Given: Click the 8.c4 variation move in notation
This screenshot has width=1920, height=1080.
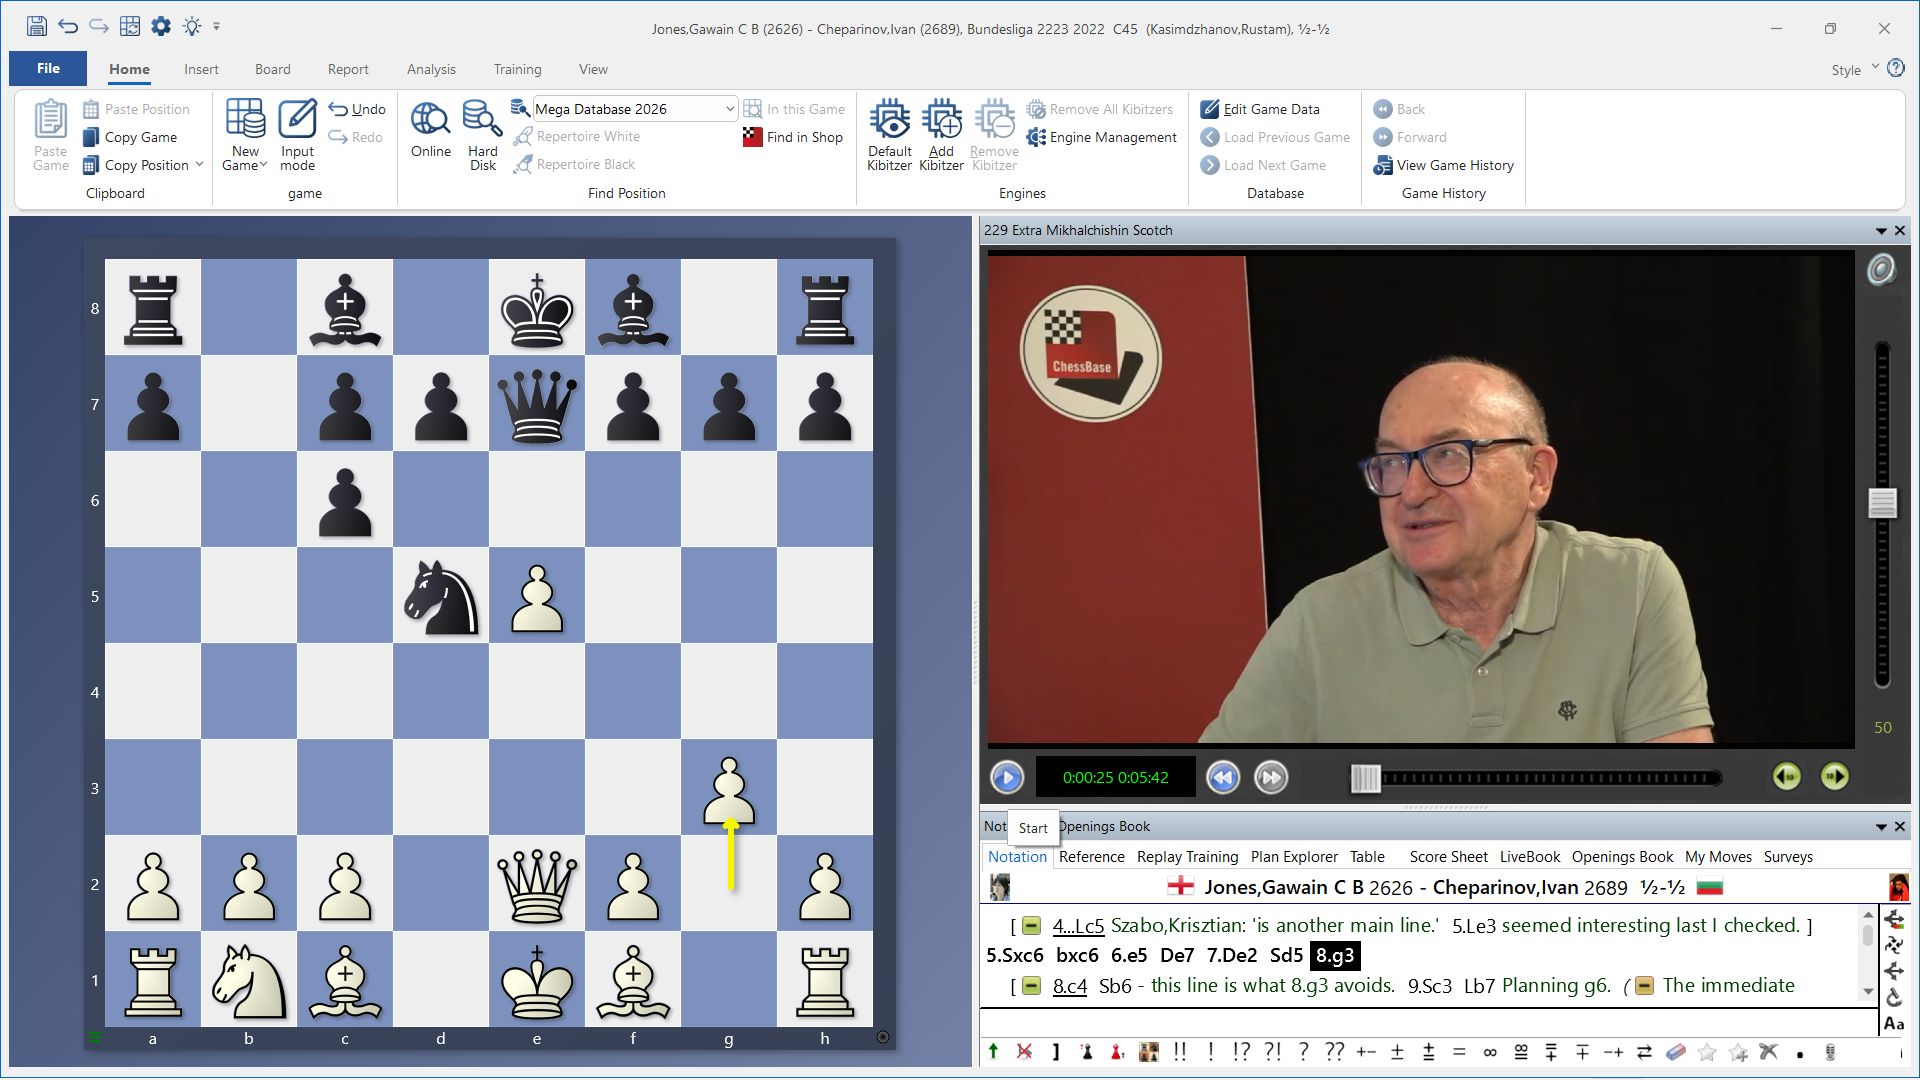Looking at the screenshot, I should point(1069,986).
